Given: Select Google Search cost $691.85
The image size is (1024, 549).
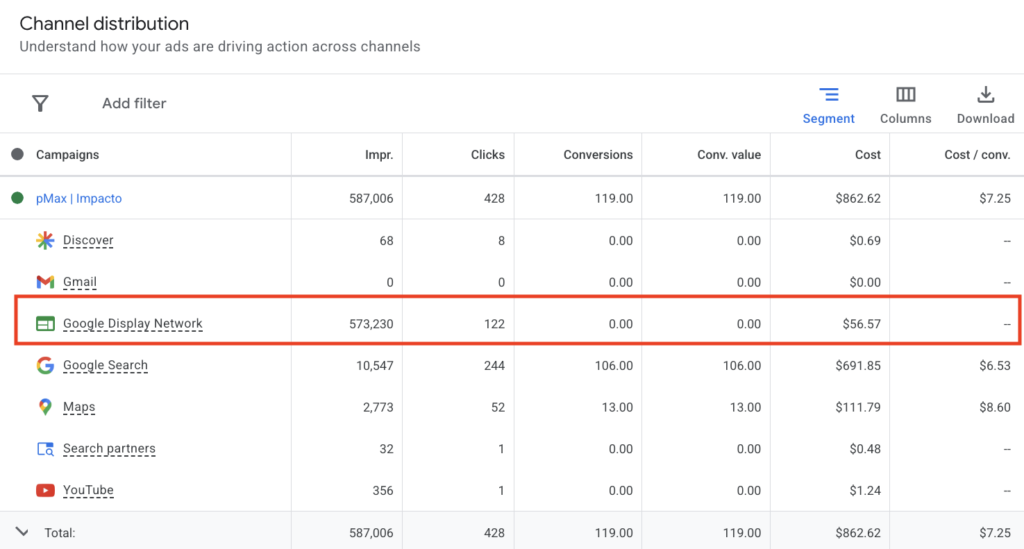Looking at the screenshot, I should pyautogui.click(x=858, y=366).
